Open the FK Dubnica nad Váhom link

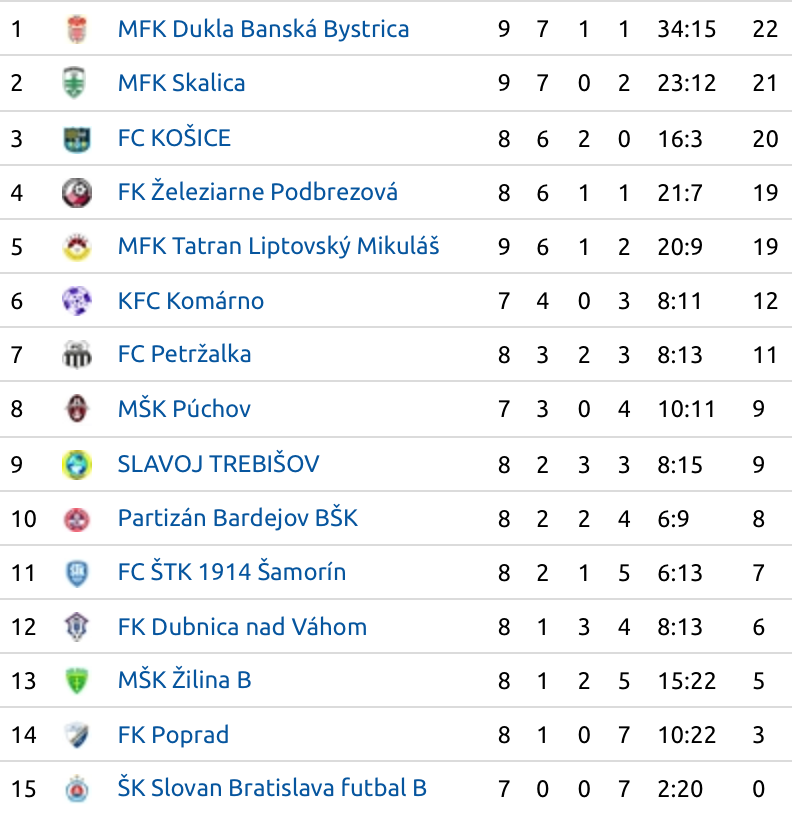242,627
